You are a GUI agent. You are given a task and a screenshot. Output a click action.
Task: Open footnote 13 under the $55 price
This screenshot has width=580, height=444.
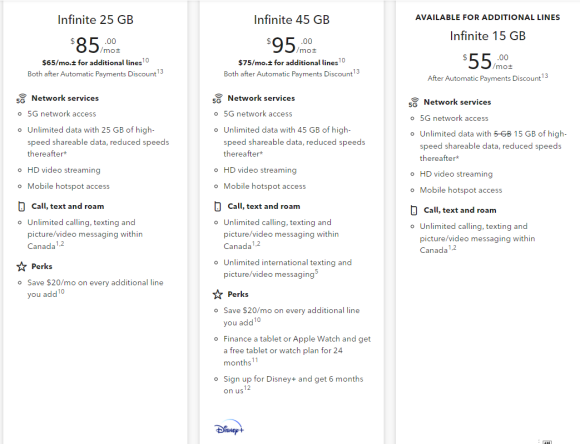click(544, 76)
